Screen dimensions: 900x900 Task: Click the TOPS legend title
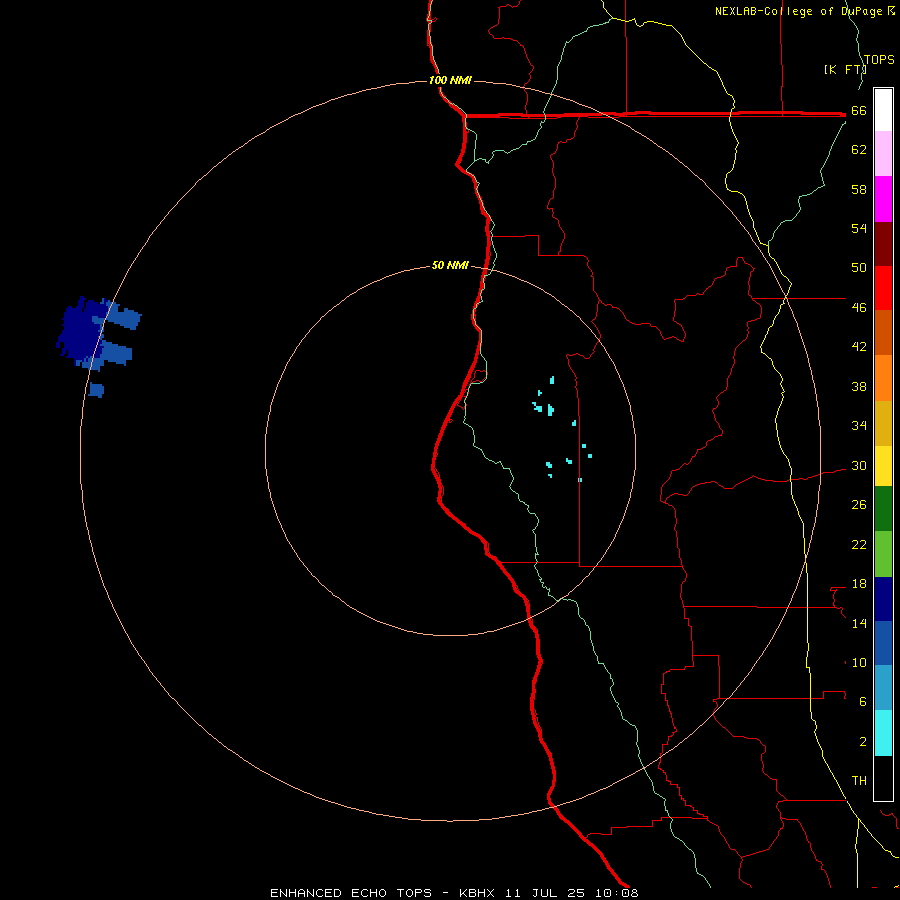click(879, 60)
